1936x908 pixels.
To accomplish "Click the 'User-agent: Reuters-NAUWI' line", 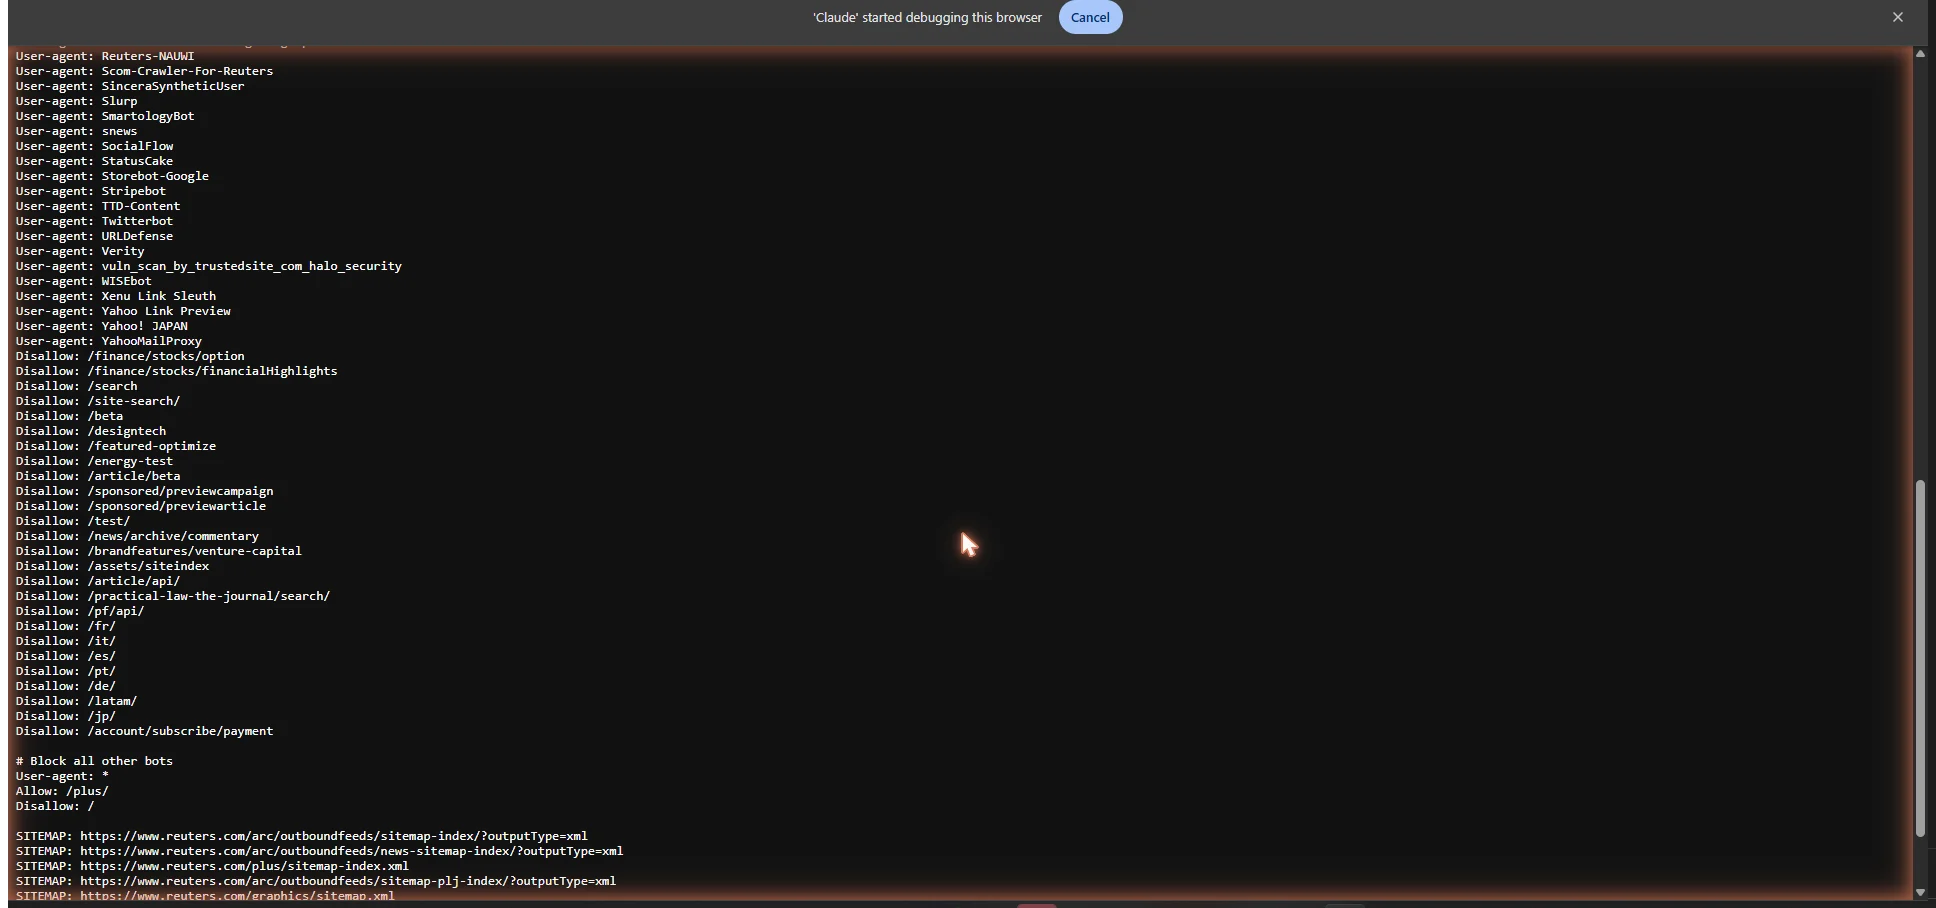I will (x=105, y=56).
